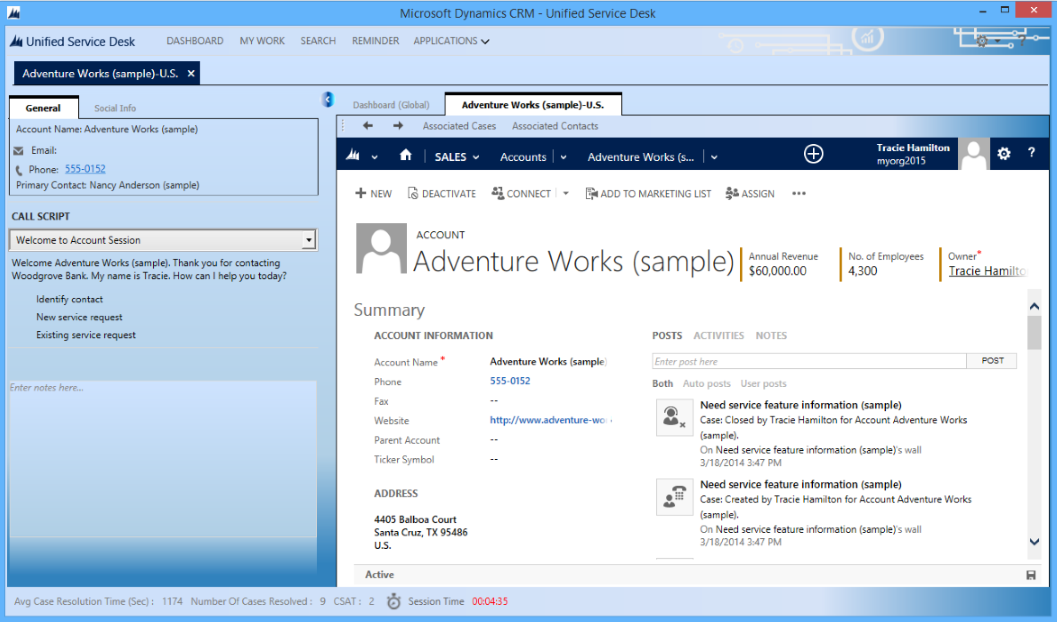Click the Help question mark icon

(1031, 153)
